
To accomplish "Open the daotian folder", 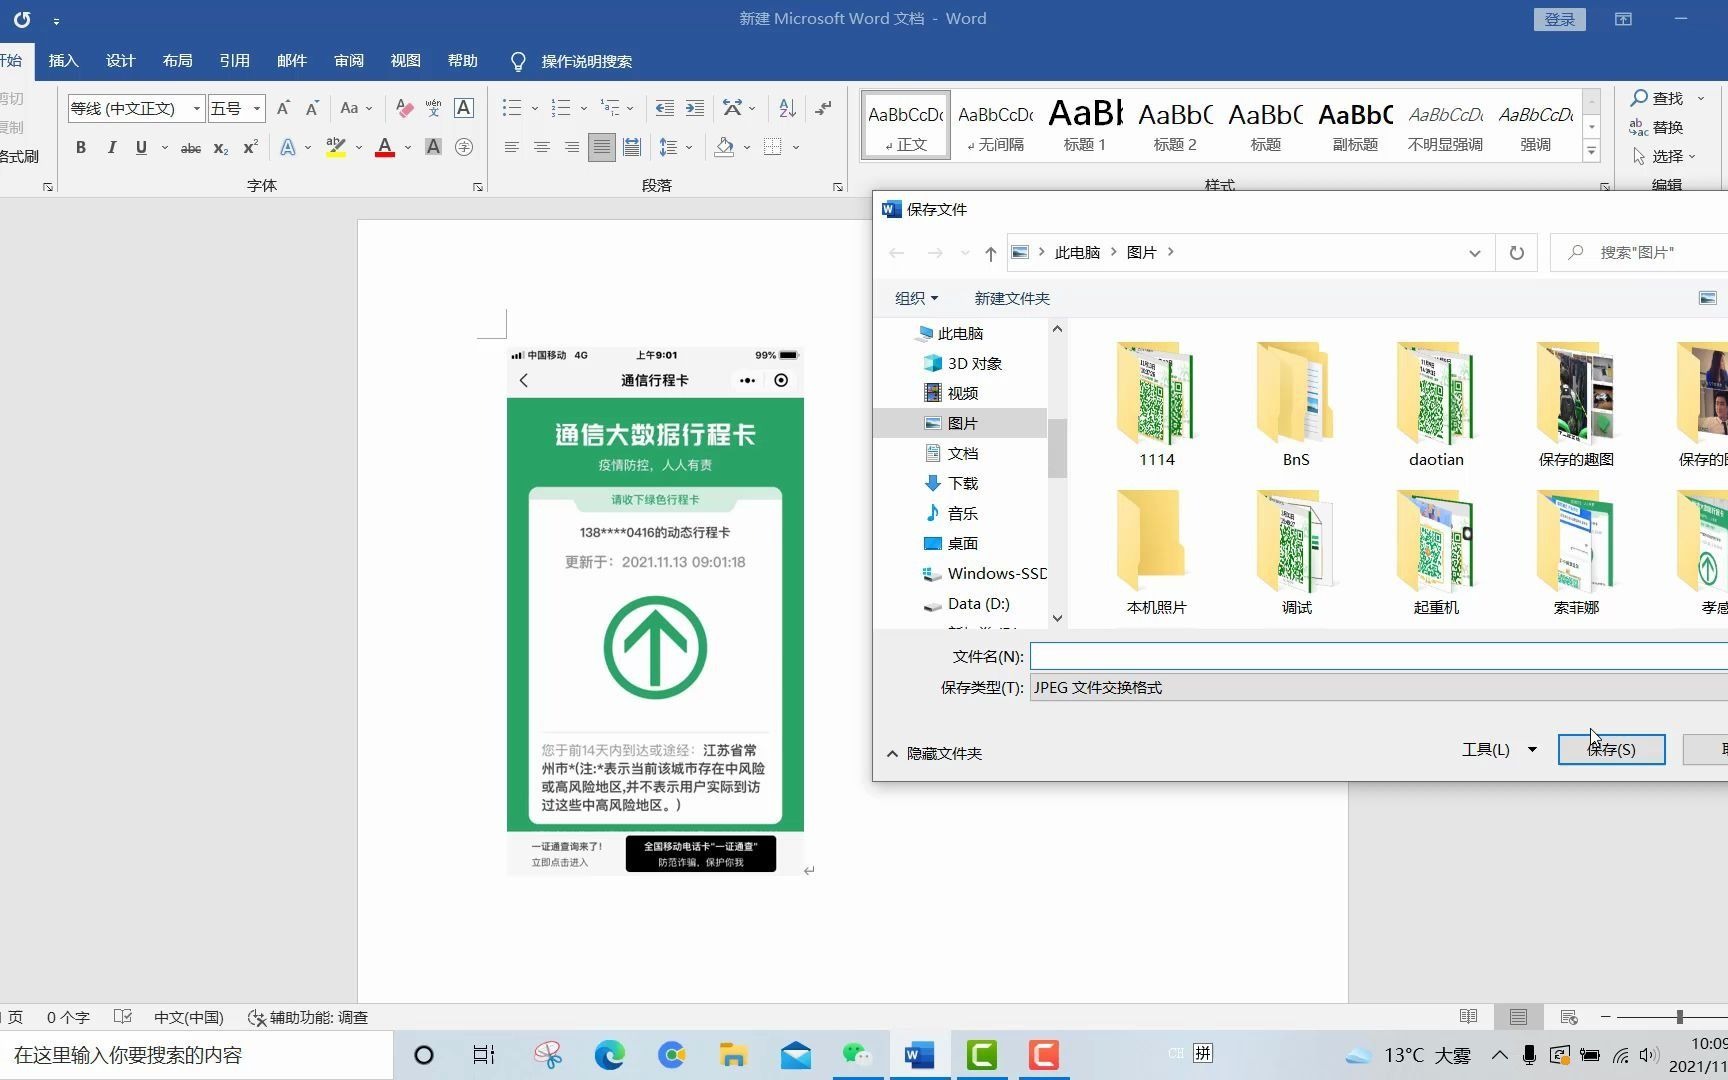I will 1436,405.
